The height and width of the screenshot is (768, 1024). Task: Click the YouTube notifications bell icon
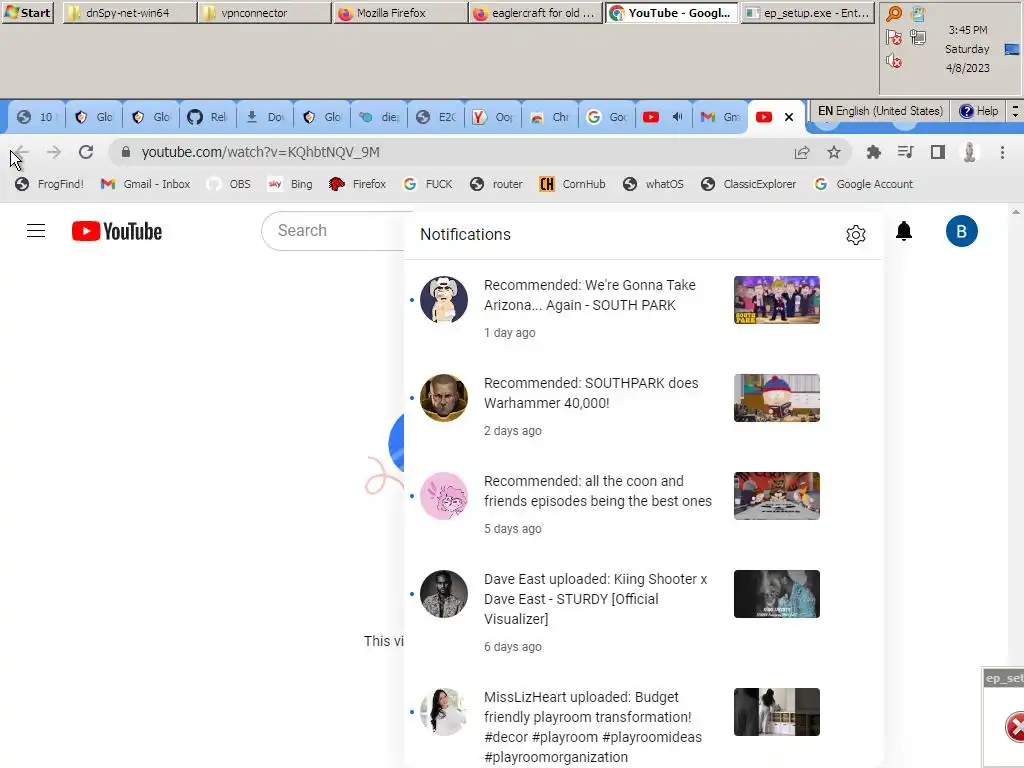pyautogui.click(x=904, y=231)
